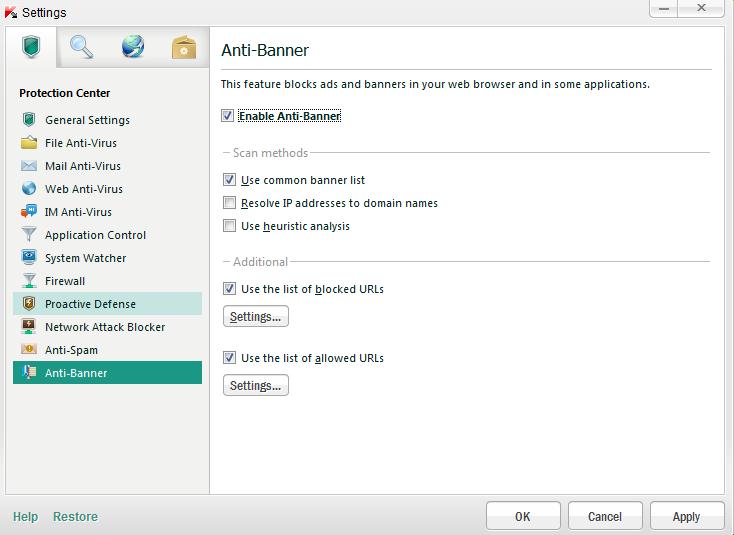Select IM Anti-Virus chat icon

(29, 212)
